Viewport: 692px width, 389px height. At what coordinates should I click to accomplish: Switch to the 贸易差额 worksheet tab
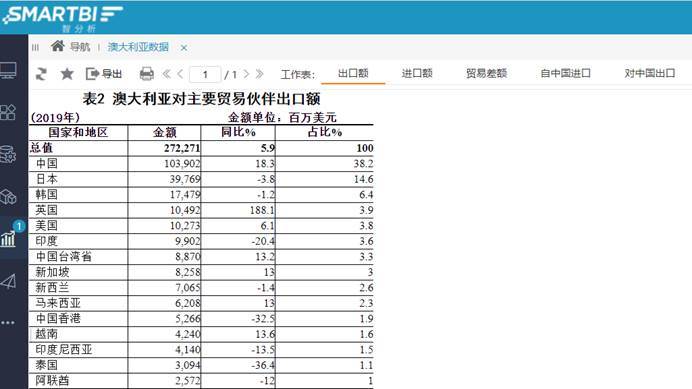pos(486,73)
